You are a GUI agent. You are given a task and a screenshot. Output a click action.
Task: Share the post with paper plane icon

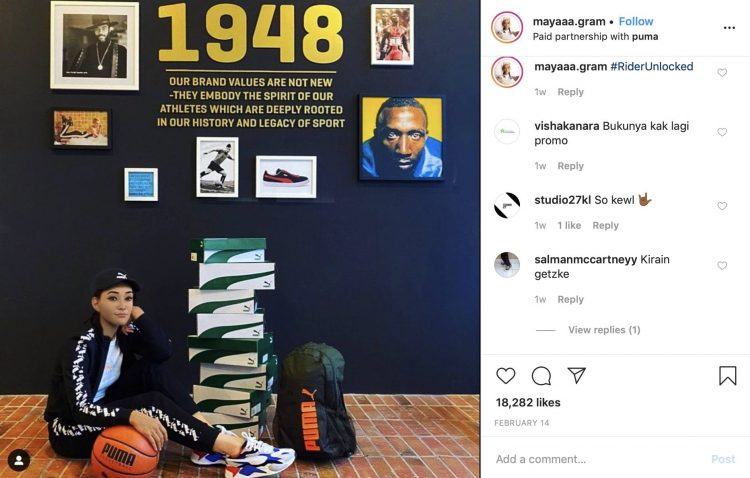pyautogui.click(x=577, y=375)
